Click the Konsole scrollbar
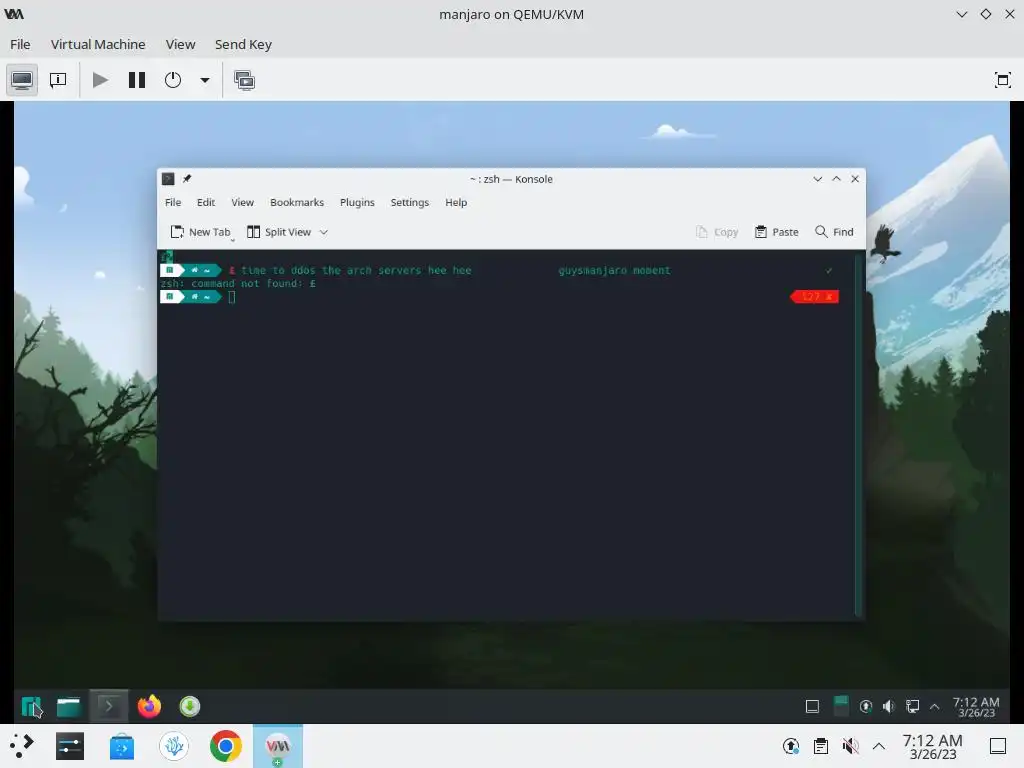Viewport: 1024px width, 768px height. pyautogui.click(x=858, y=434)
